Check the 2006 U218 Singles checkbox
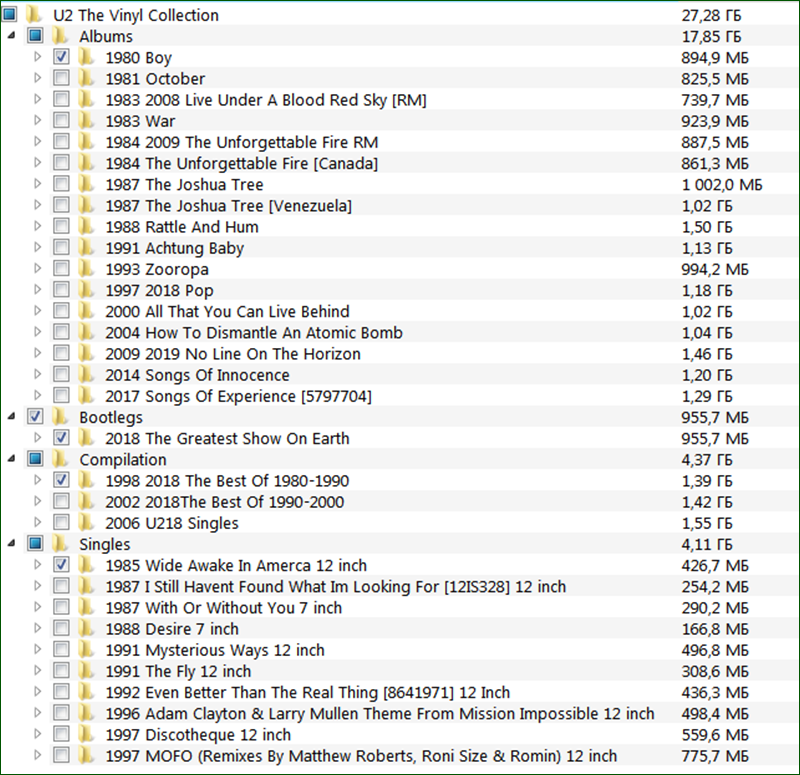This screenshot has width=800, height=775. pyautogui.click(x=61, y=522)
